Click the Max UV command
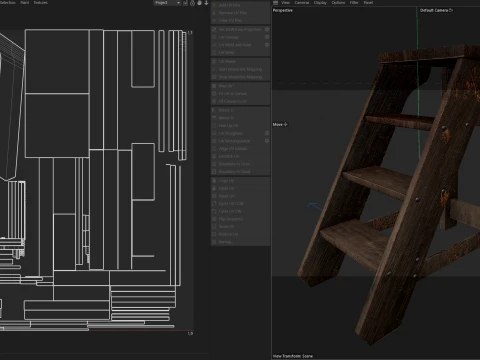The height and width of the screenshot is (360, 480). click(x=240, y=86)
